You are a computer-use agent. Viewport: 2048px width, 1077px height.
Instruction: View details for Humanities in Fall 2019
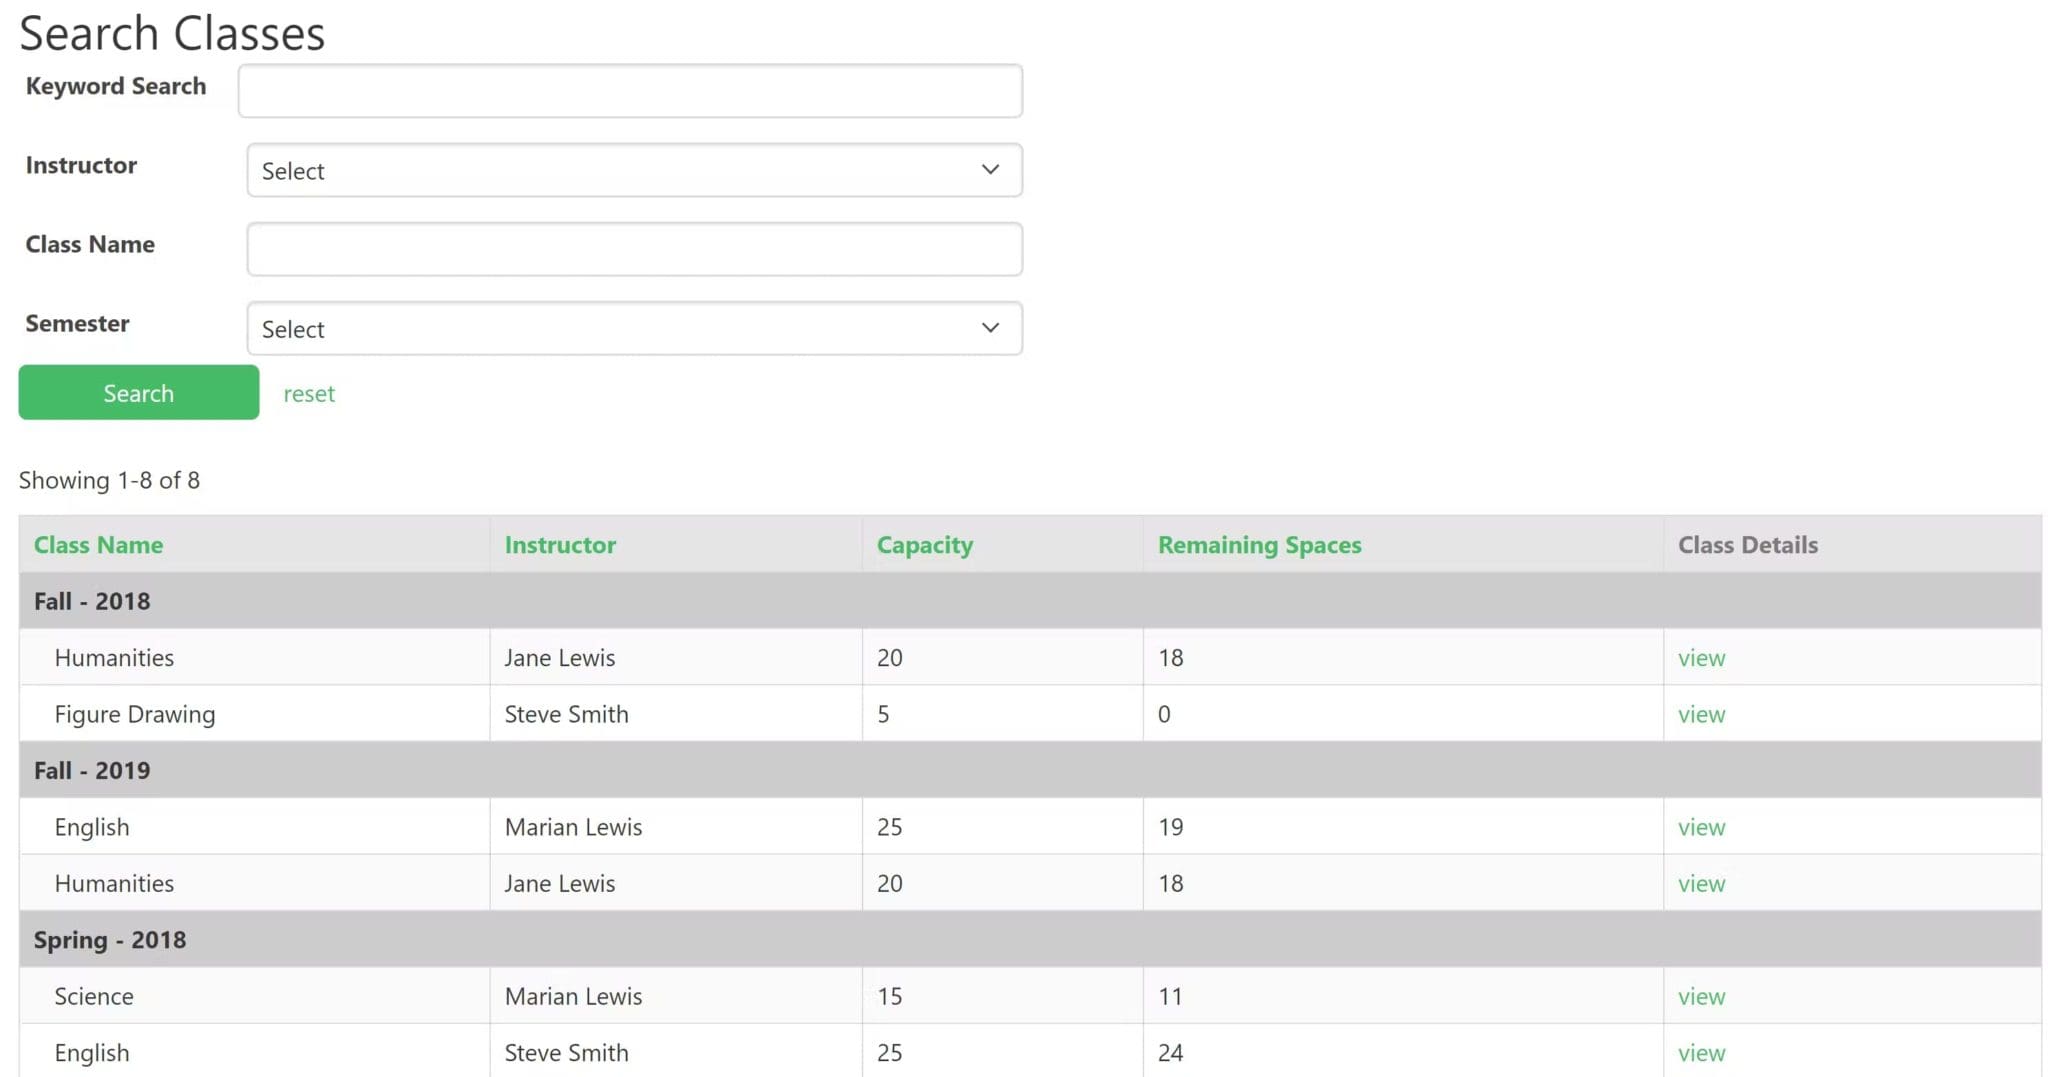(1701, 883)
